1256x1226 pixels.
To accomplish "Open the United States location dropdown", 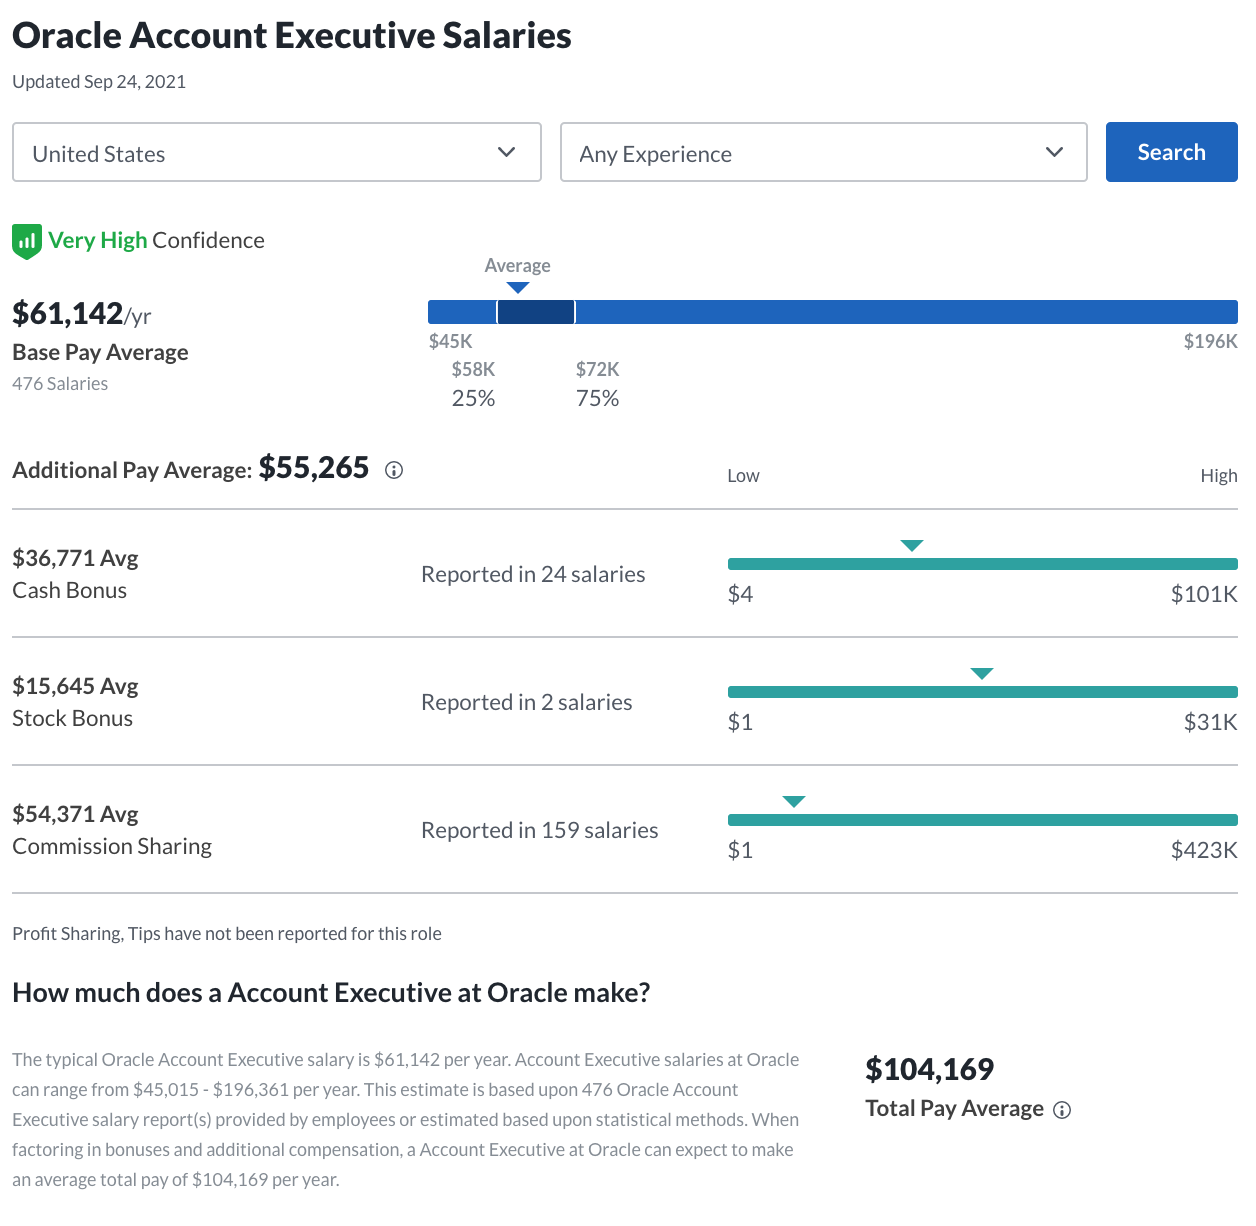I will (x=277, y=152).
